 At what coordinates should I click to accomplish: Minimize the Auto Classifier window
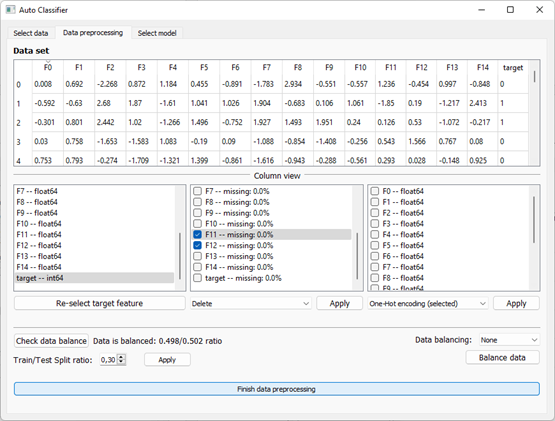pyautogui.click(x=481, y=10)
